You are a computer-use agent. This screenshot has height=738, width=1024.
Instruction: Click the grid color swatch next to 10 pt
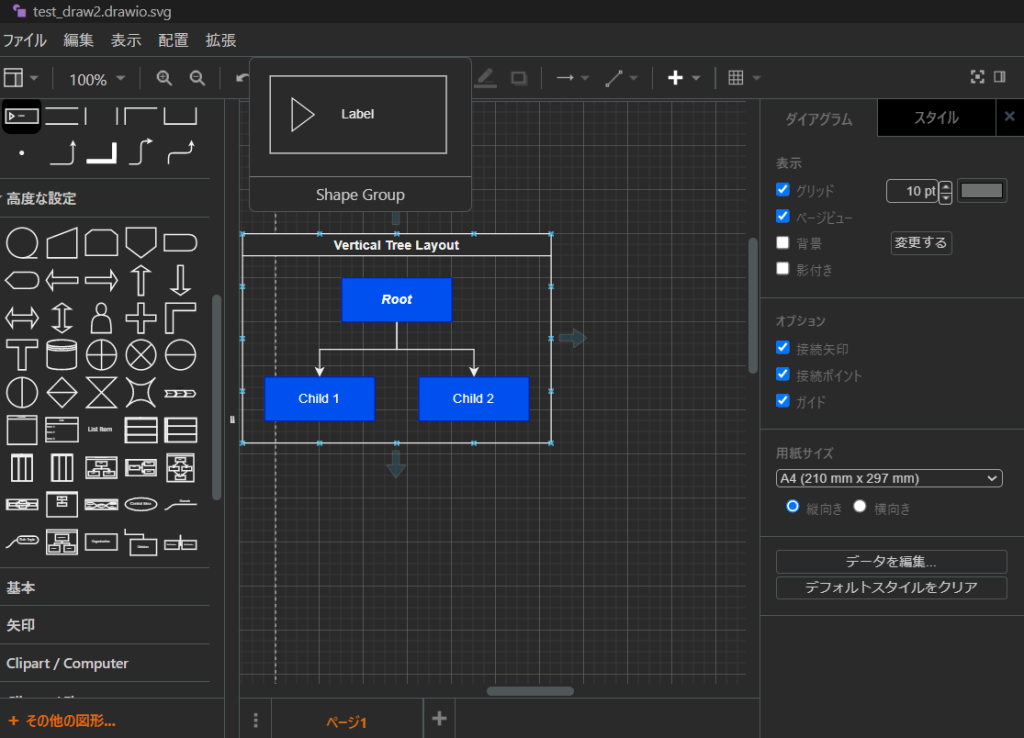pyautogui.click(x=982, y=190)
